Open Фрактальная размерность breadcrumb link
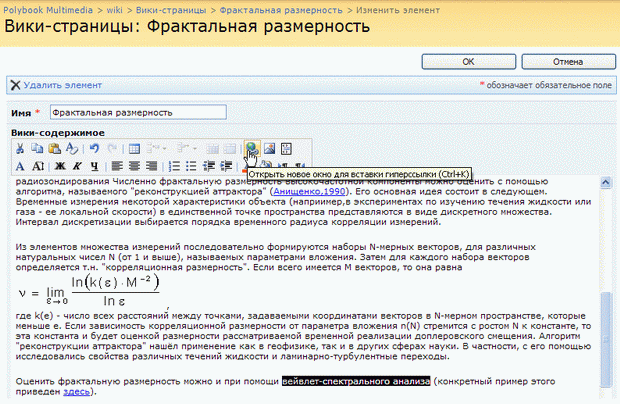 pyautogui.click(x=281, y=10)
